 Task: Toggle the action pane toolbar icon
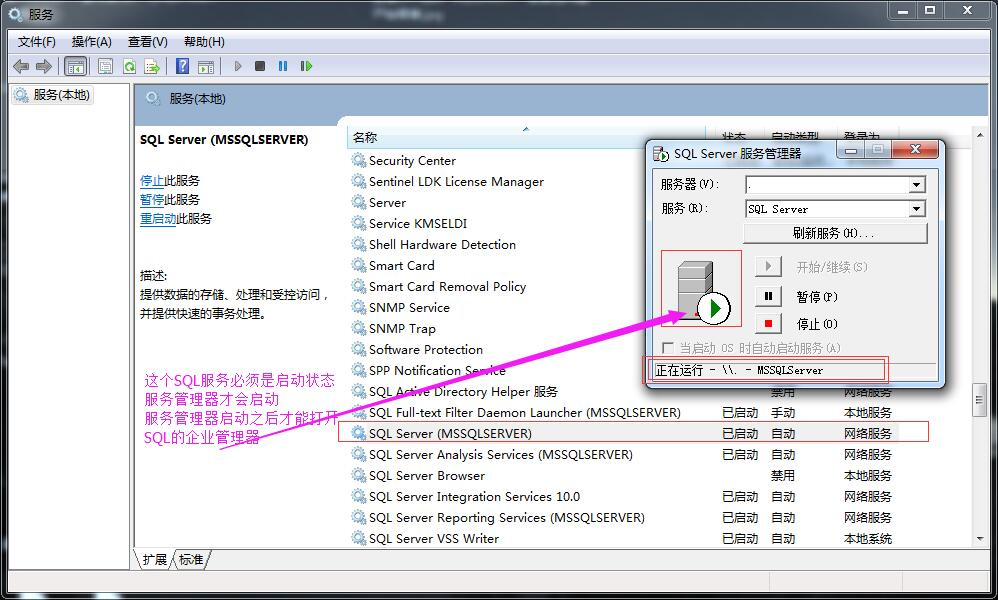(x=206, y=66)
